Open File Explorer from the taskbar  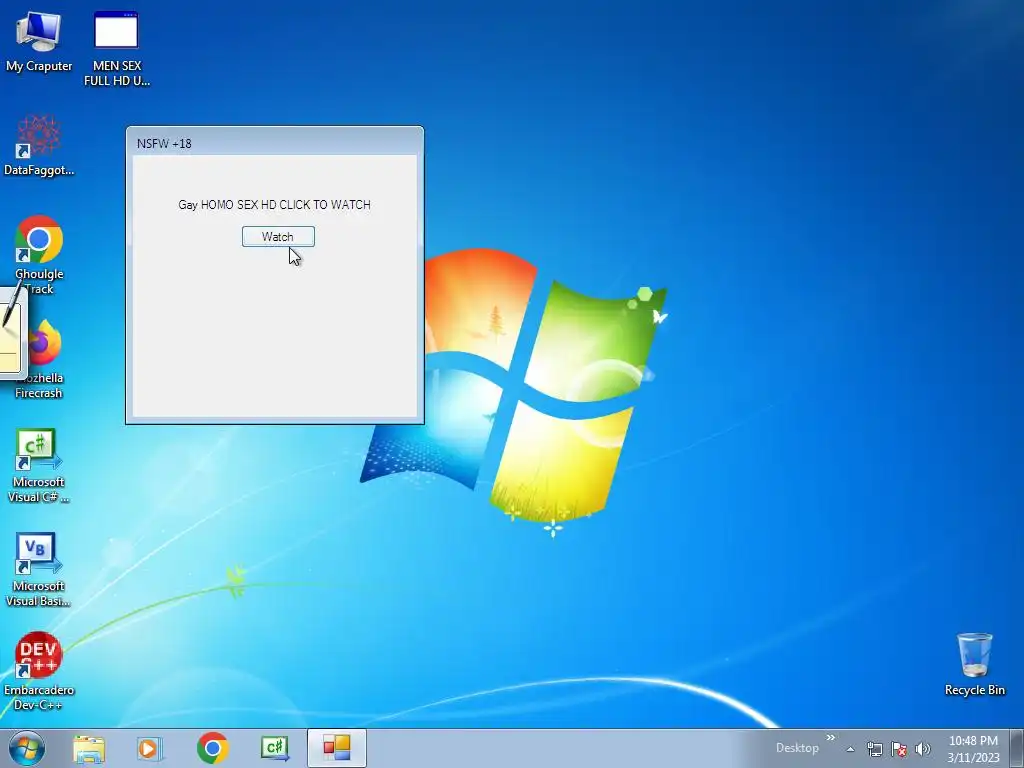click(89, 748)
